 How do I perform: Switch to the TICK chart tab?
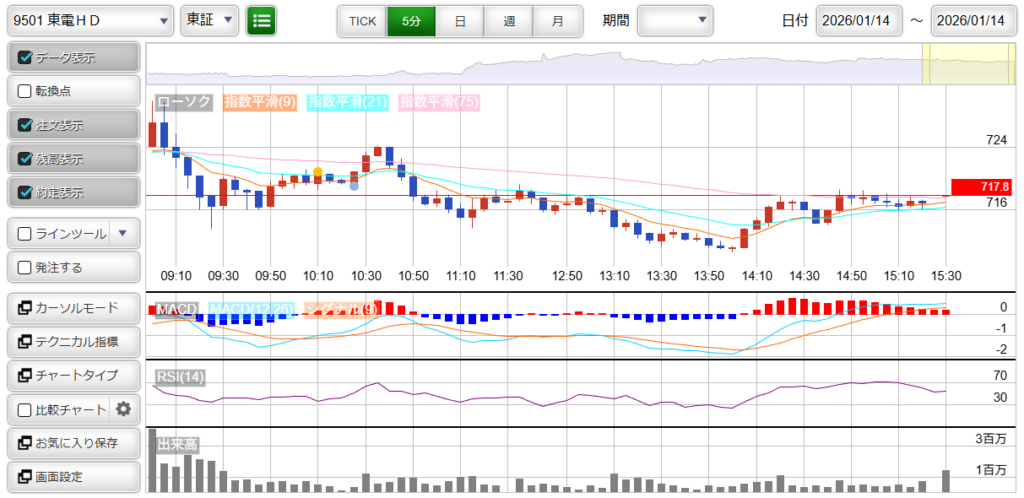tap(362, 20)
